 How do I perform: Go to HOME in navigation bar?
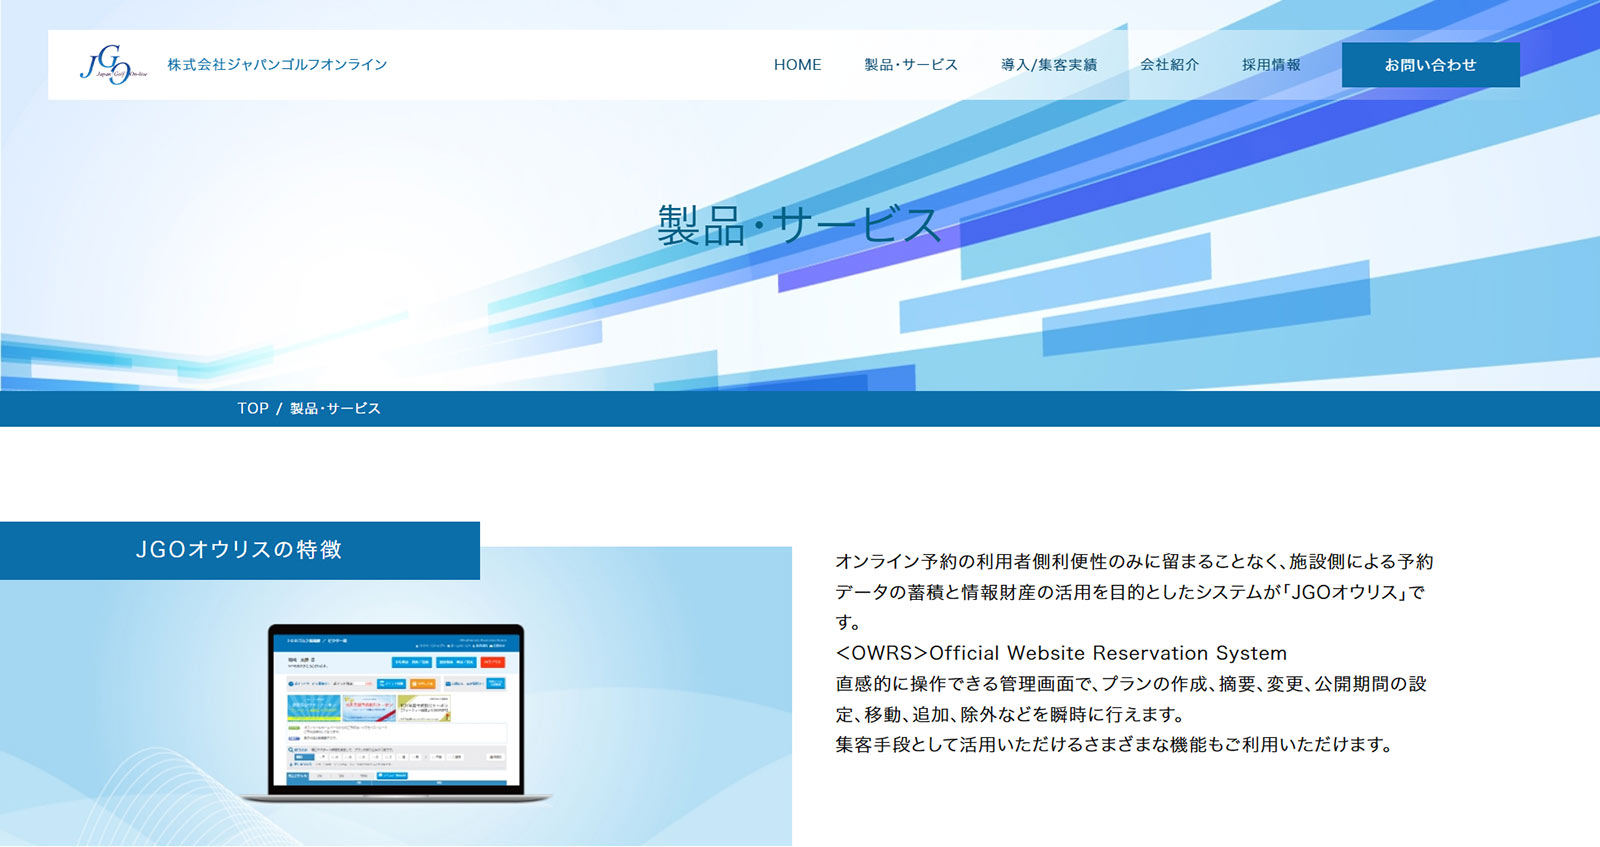click(x=797, y=65)
